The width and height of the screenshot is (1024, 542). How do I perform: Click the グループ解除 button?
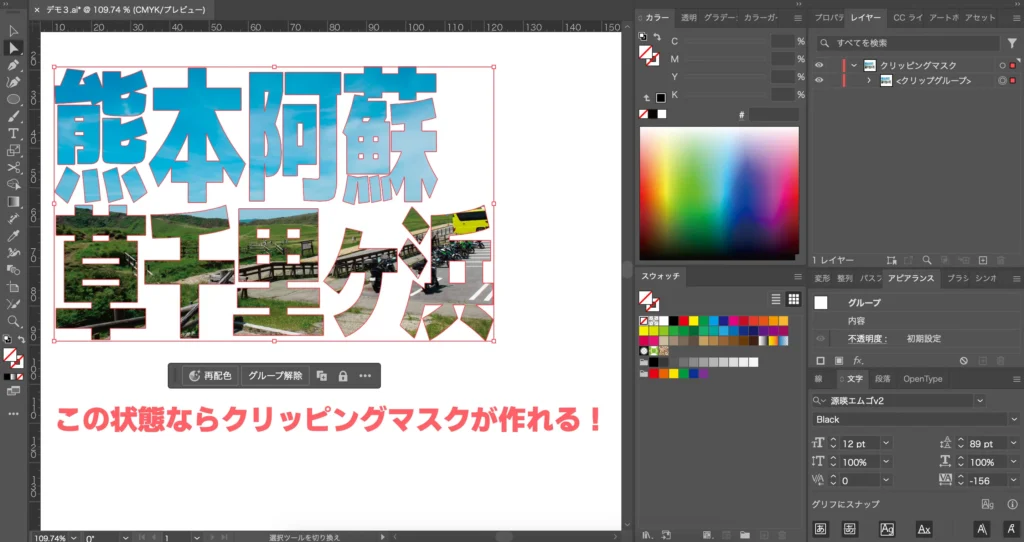point(276,376)
